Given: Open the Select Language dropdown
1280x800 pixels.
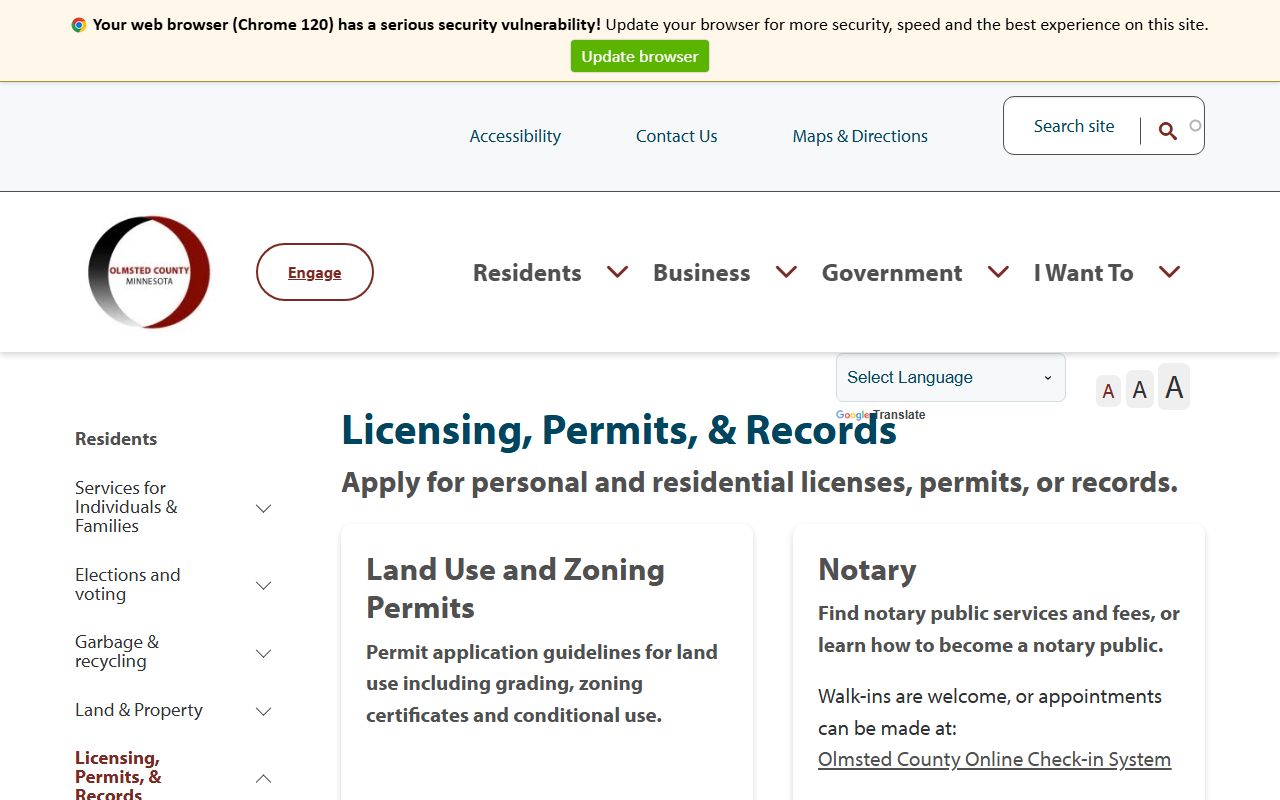Looking at the screenshot, I should (x=951, y=377).
